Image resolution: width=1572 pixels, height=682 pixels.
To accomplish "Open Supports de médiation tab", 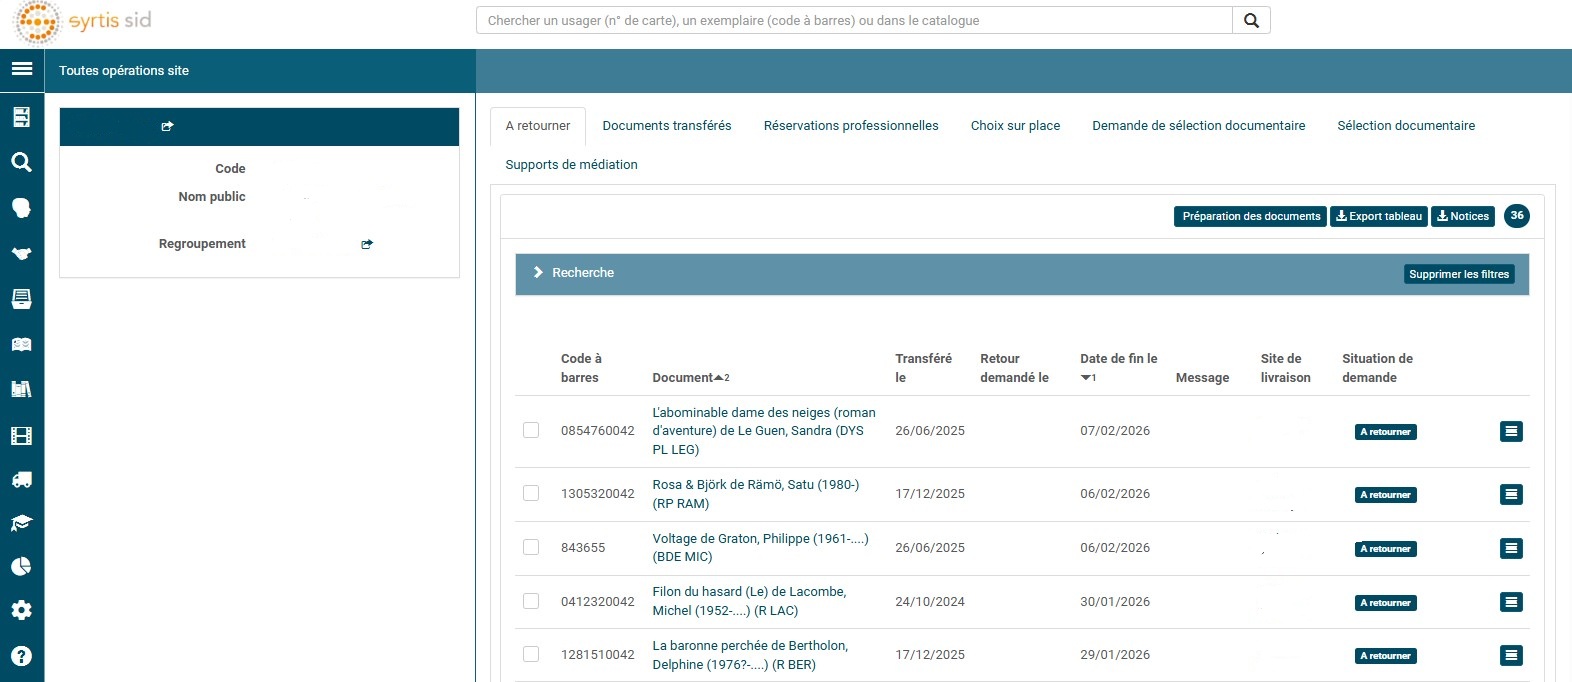I will pyautogui.click(x=571, y=165).
